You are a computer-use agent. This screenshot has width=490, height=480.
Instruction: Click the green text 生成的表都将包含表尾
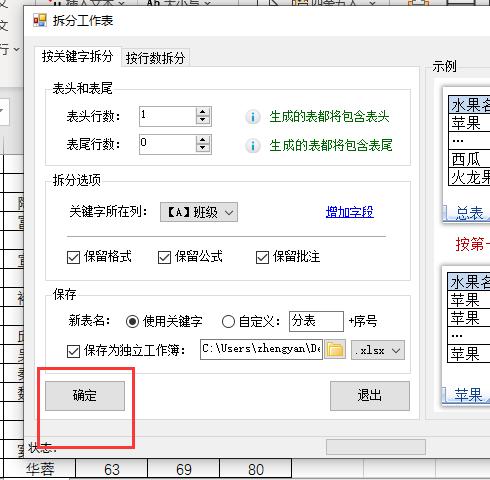[331, 145]
